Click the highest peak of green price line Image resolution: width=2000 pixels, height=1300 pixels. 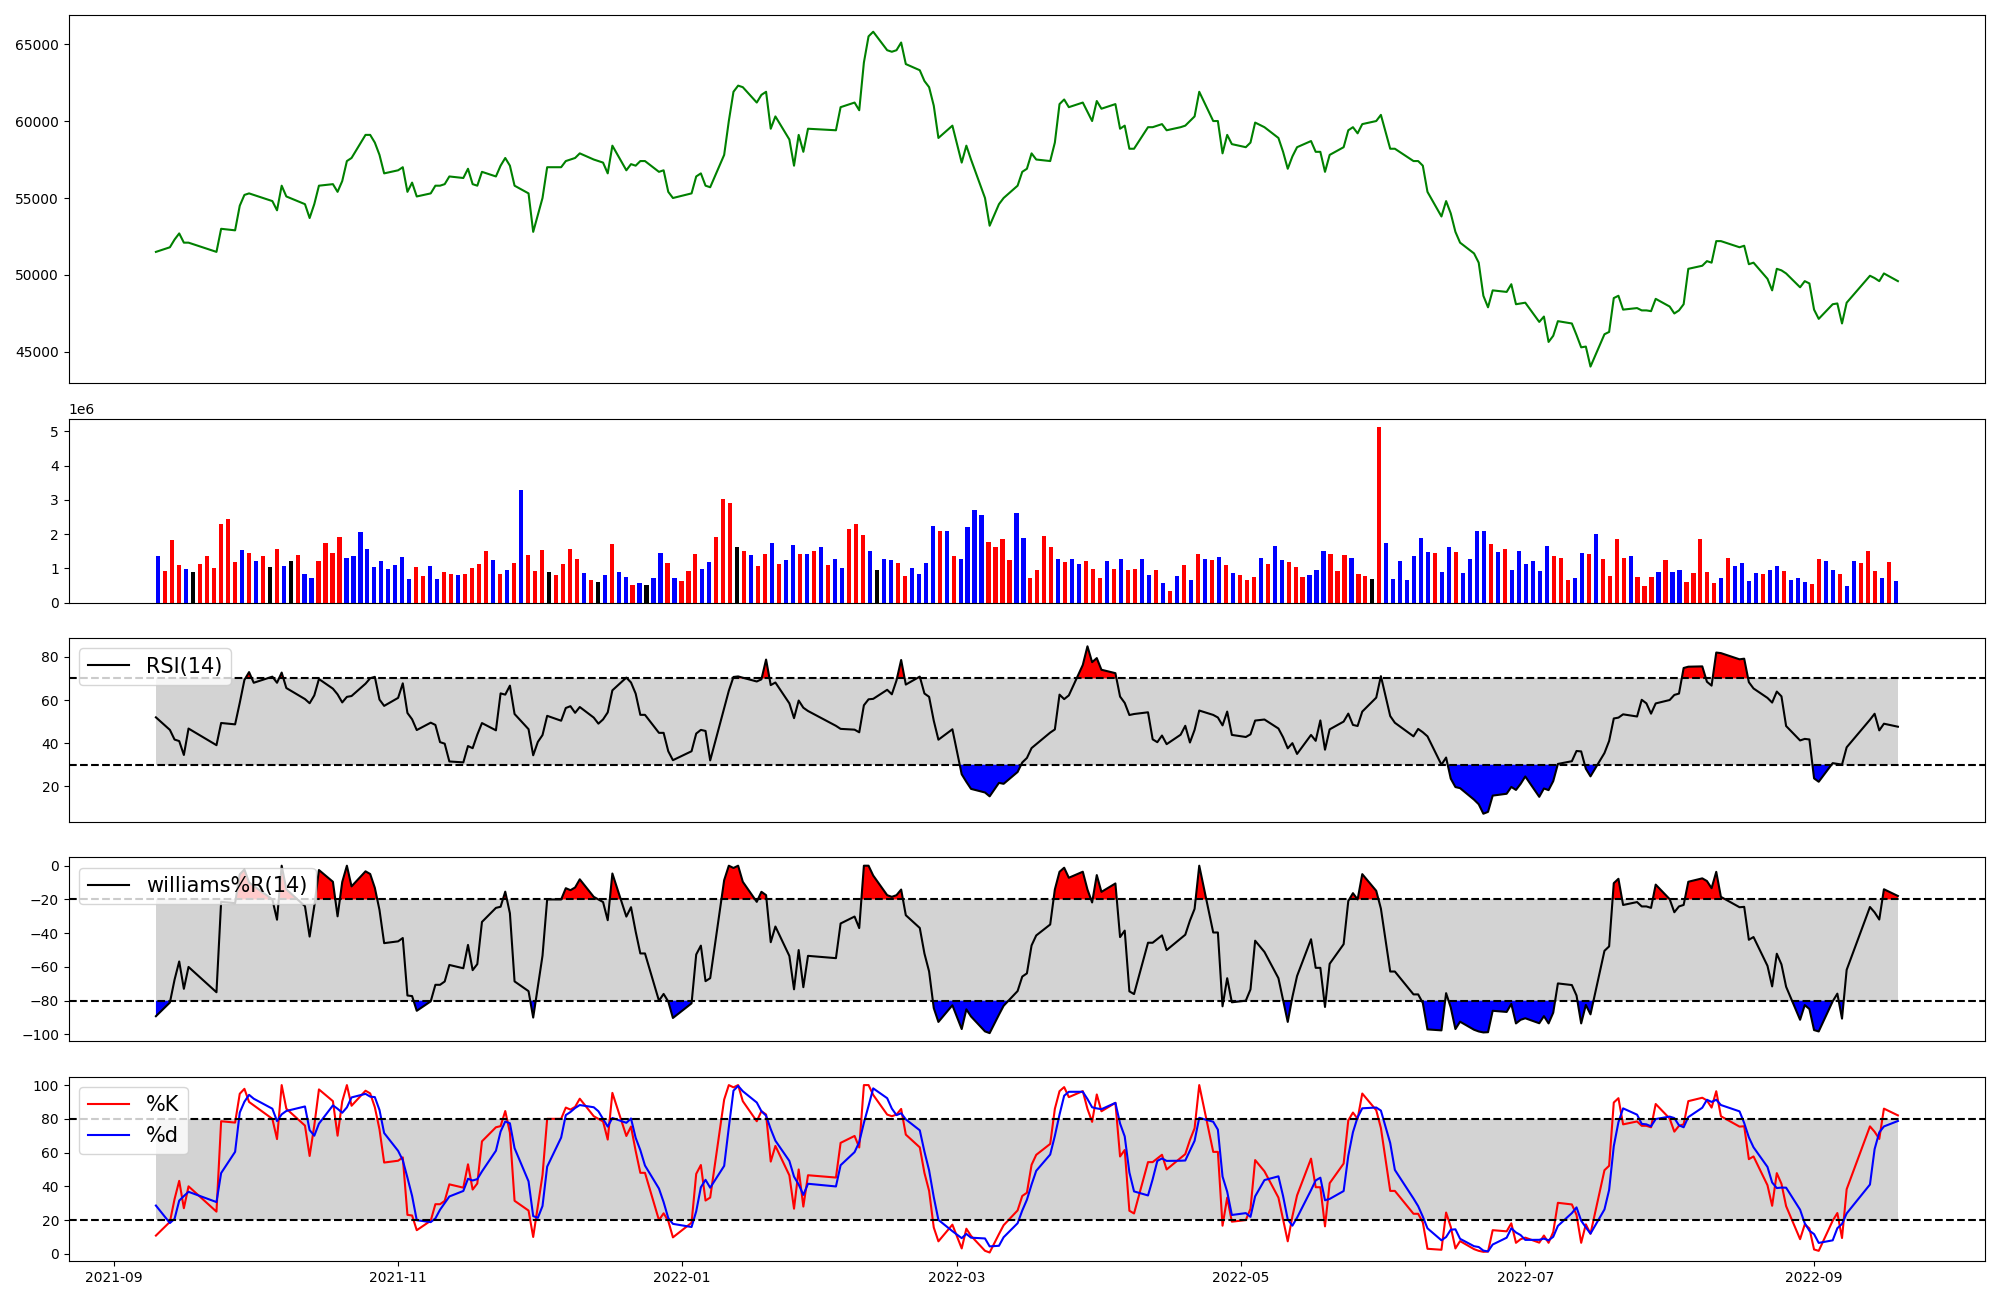873,32
